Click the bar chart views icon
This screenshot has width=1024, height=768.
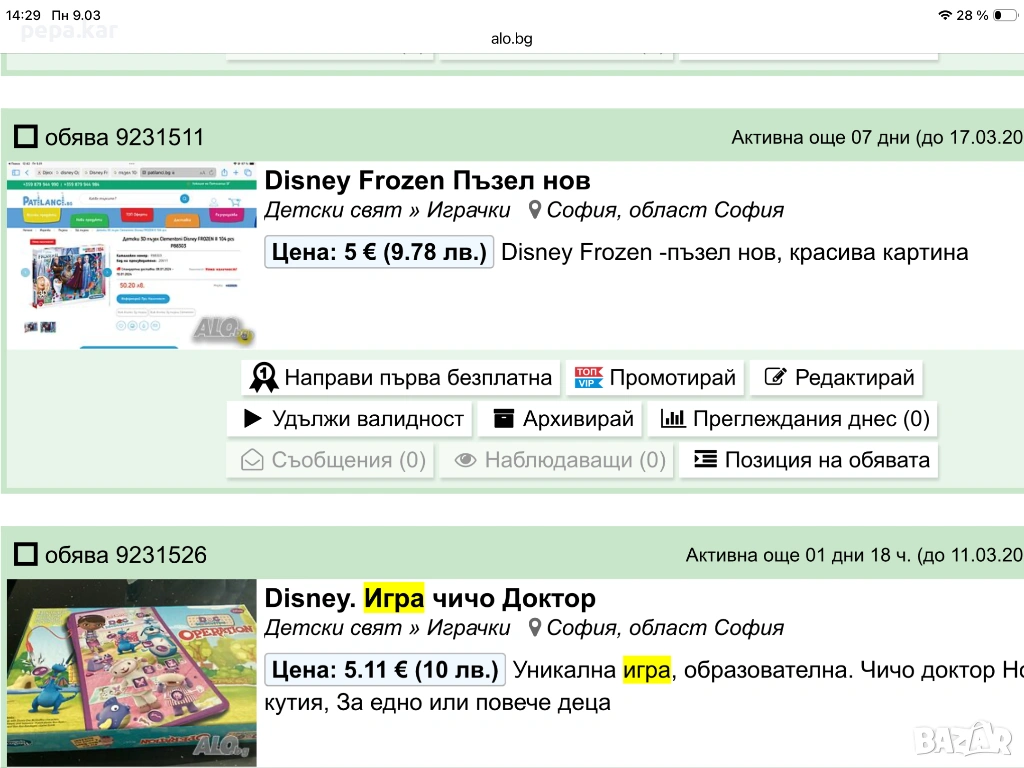click(x=673, y=419)
